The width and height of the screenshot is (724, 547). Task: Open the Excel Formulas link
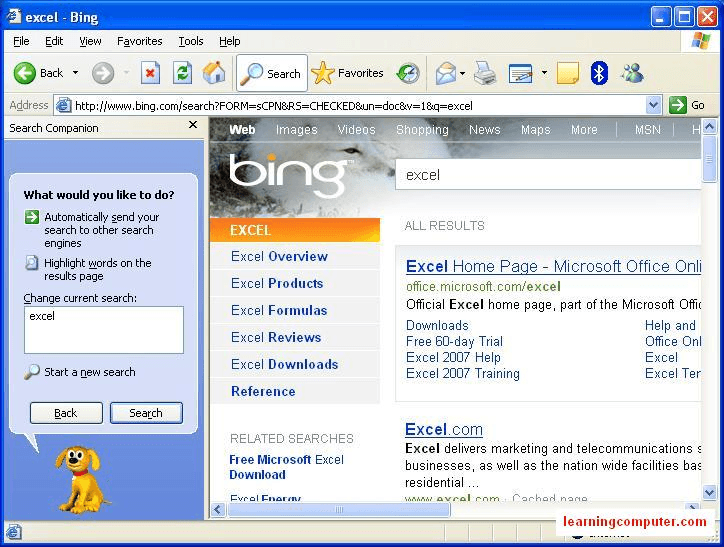coord(279,310)
